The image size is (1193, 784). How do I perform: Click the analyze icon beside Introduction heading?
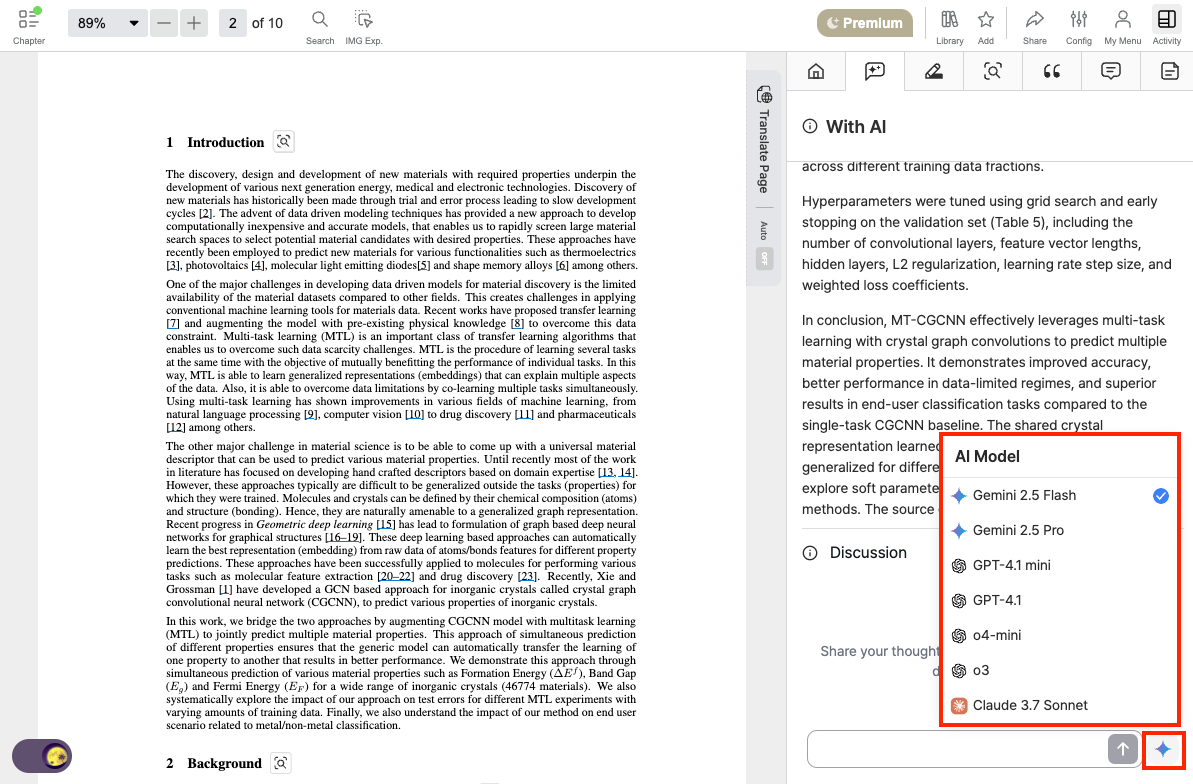[x=283, y=142]
